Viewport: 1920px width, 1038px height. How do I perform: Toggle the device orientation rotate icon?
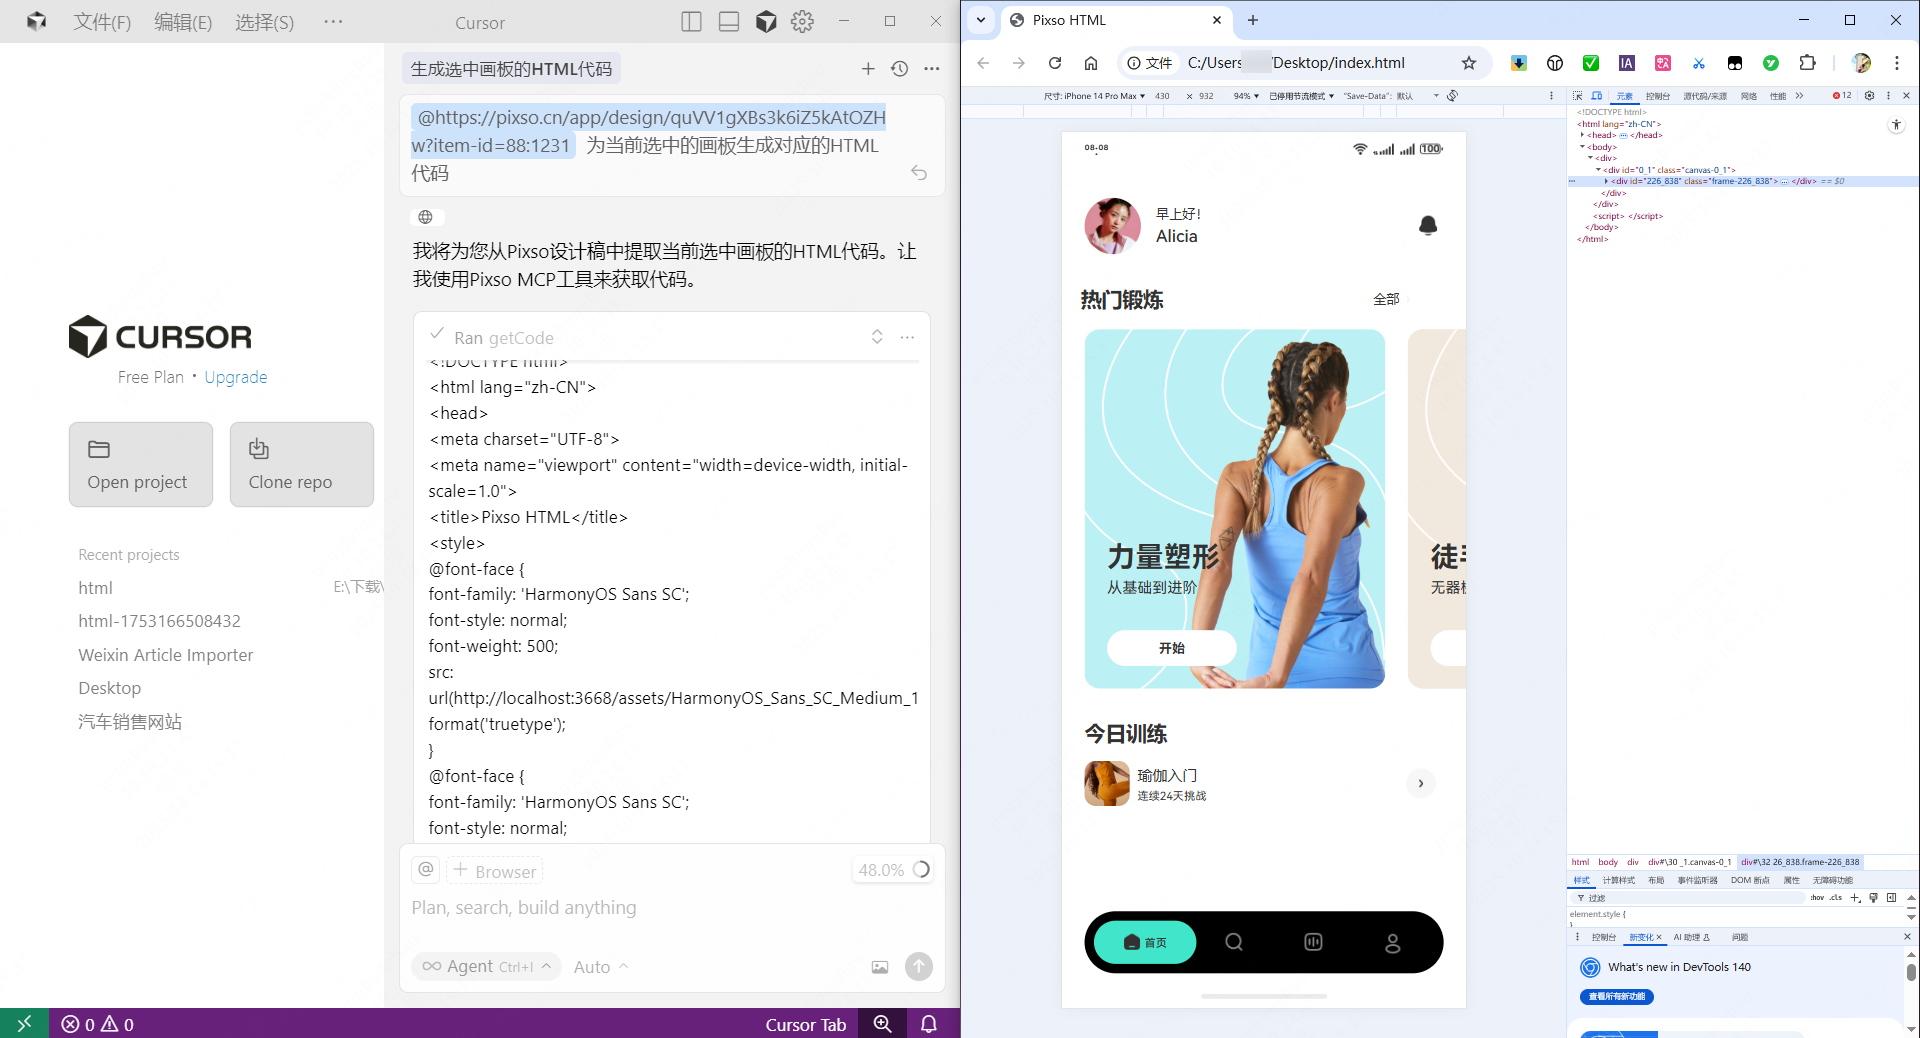click(x=1453, y=96)
